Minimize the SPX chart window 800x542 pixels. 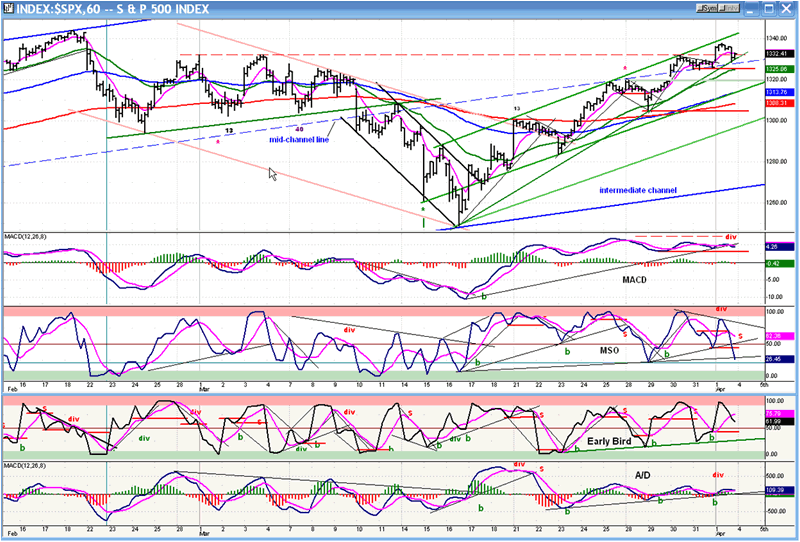[752, 9]
